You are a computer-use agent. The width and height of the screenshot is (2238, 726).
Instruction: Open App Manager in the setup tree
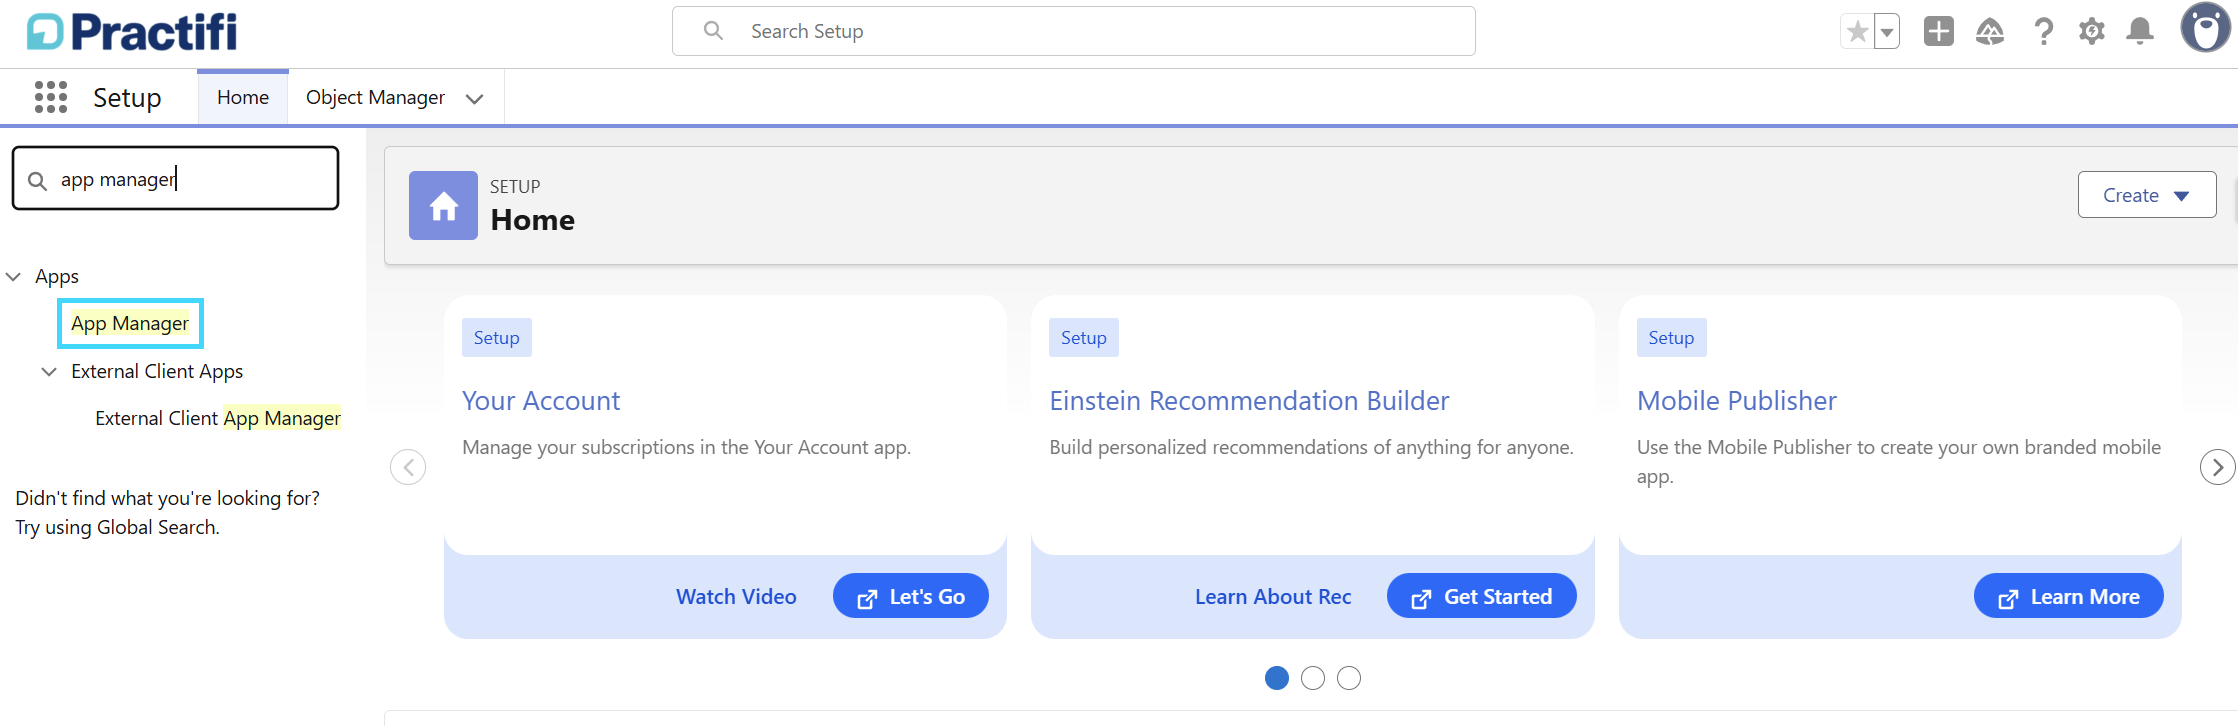click(x=130, y=323)
